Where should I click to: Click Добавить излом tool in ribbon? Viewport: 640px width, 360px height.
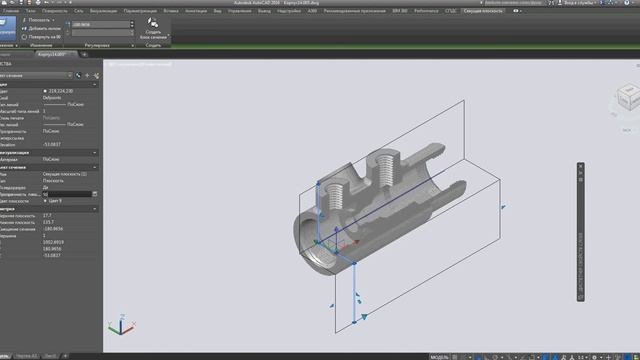[41, 29]
